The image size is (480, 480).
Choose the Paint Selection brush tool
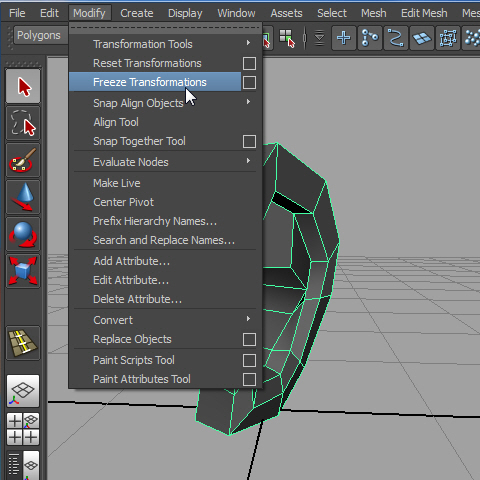[23, 160]
